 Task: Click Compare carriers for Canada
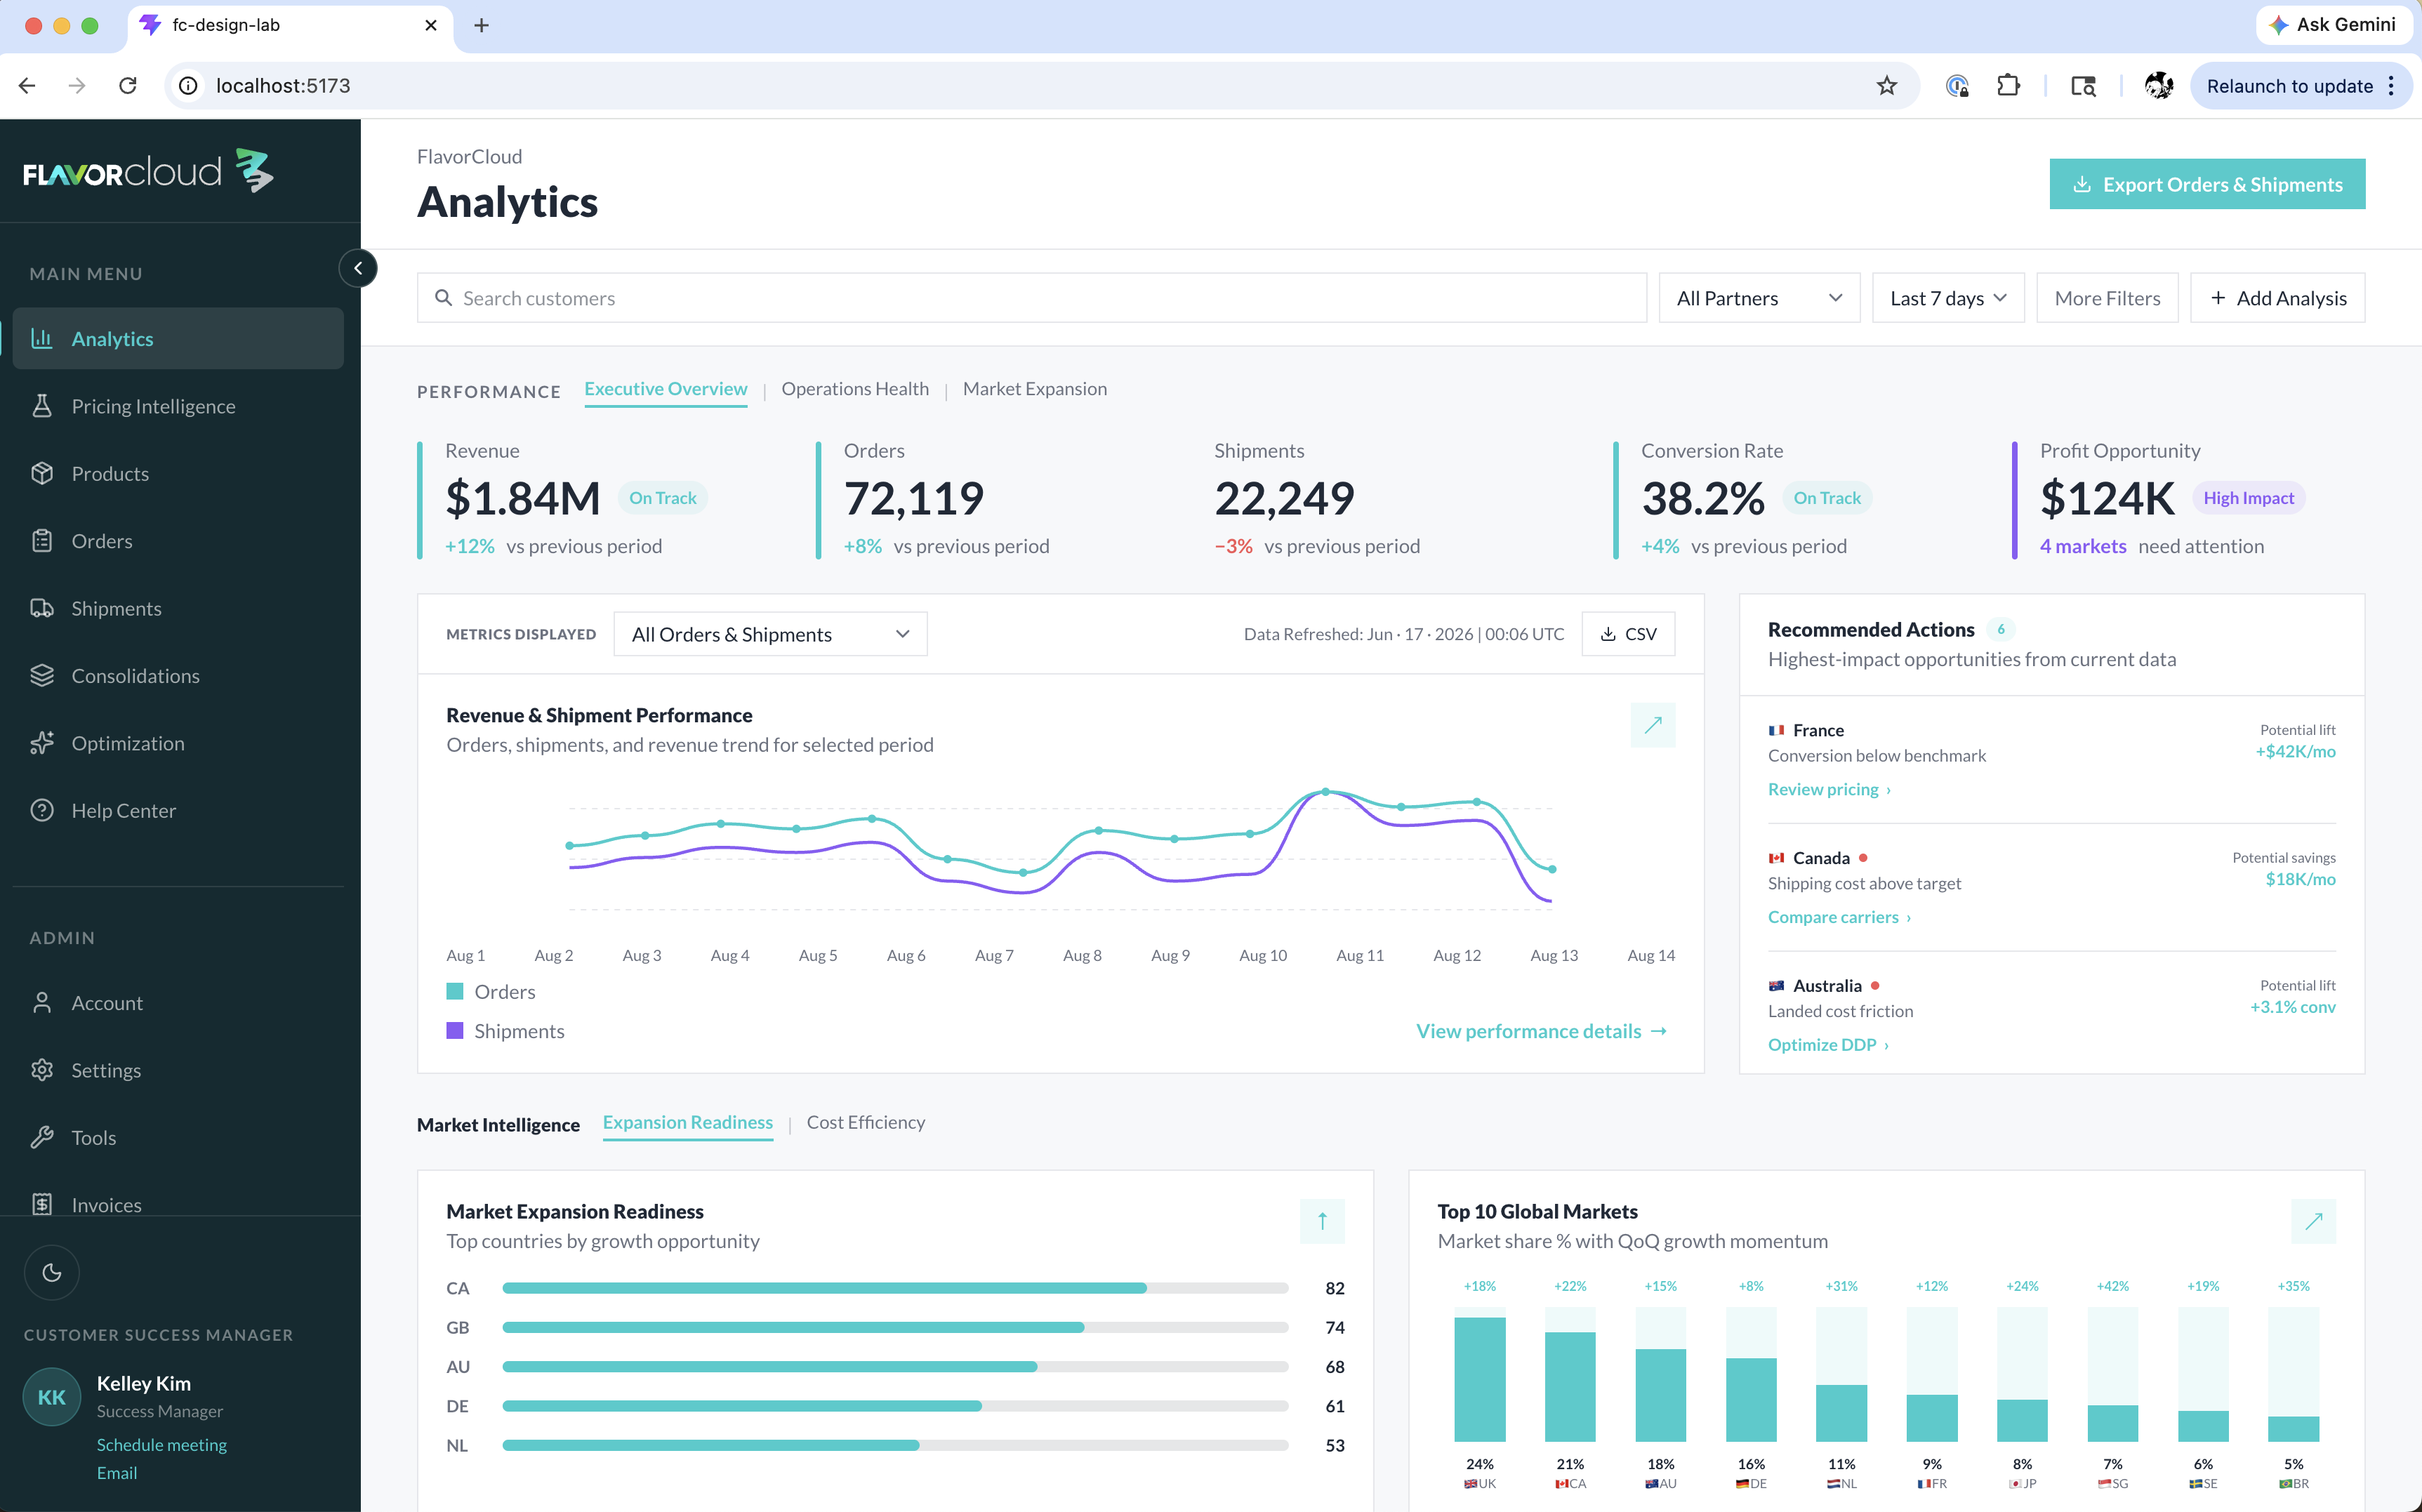[x=1839, y=917]
